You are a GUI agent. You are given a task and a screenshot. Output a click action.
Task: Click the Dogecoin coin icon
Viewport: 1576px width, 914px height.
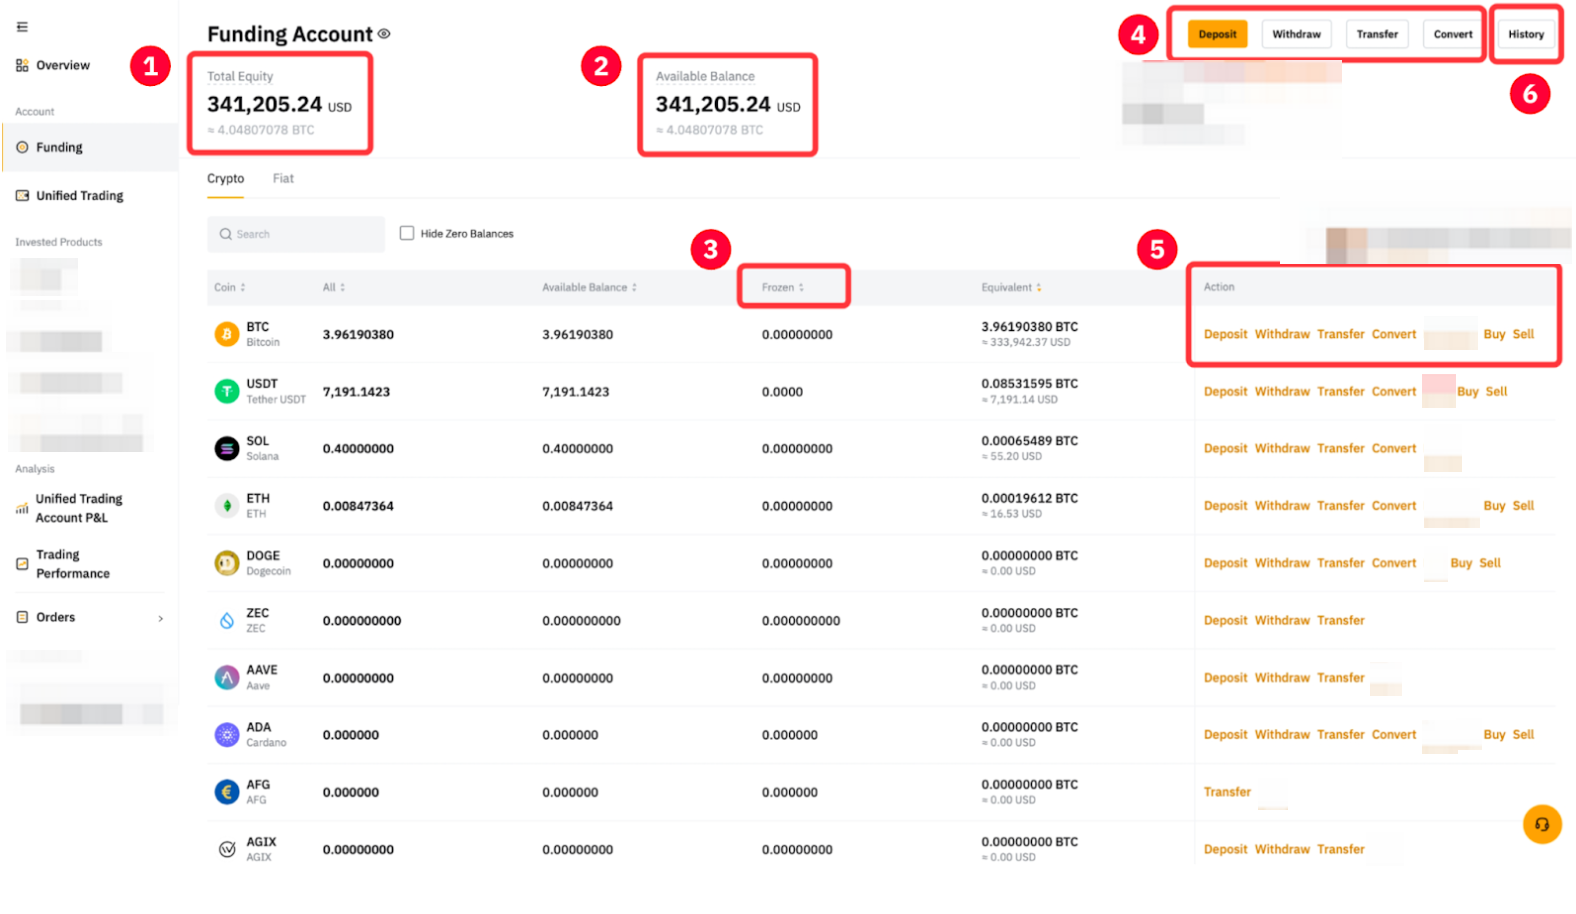227,563
